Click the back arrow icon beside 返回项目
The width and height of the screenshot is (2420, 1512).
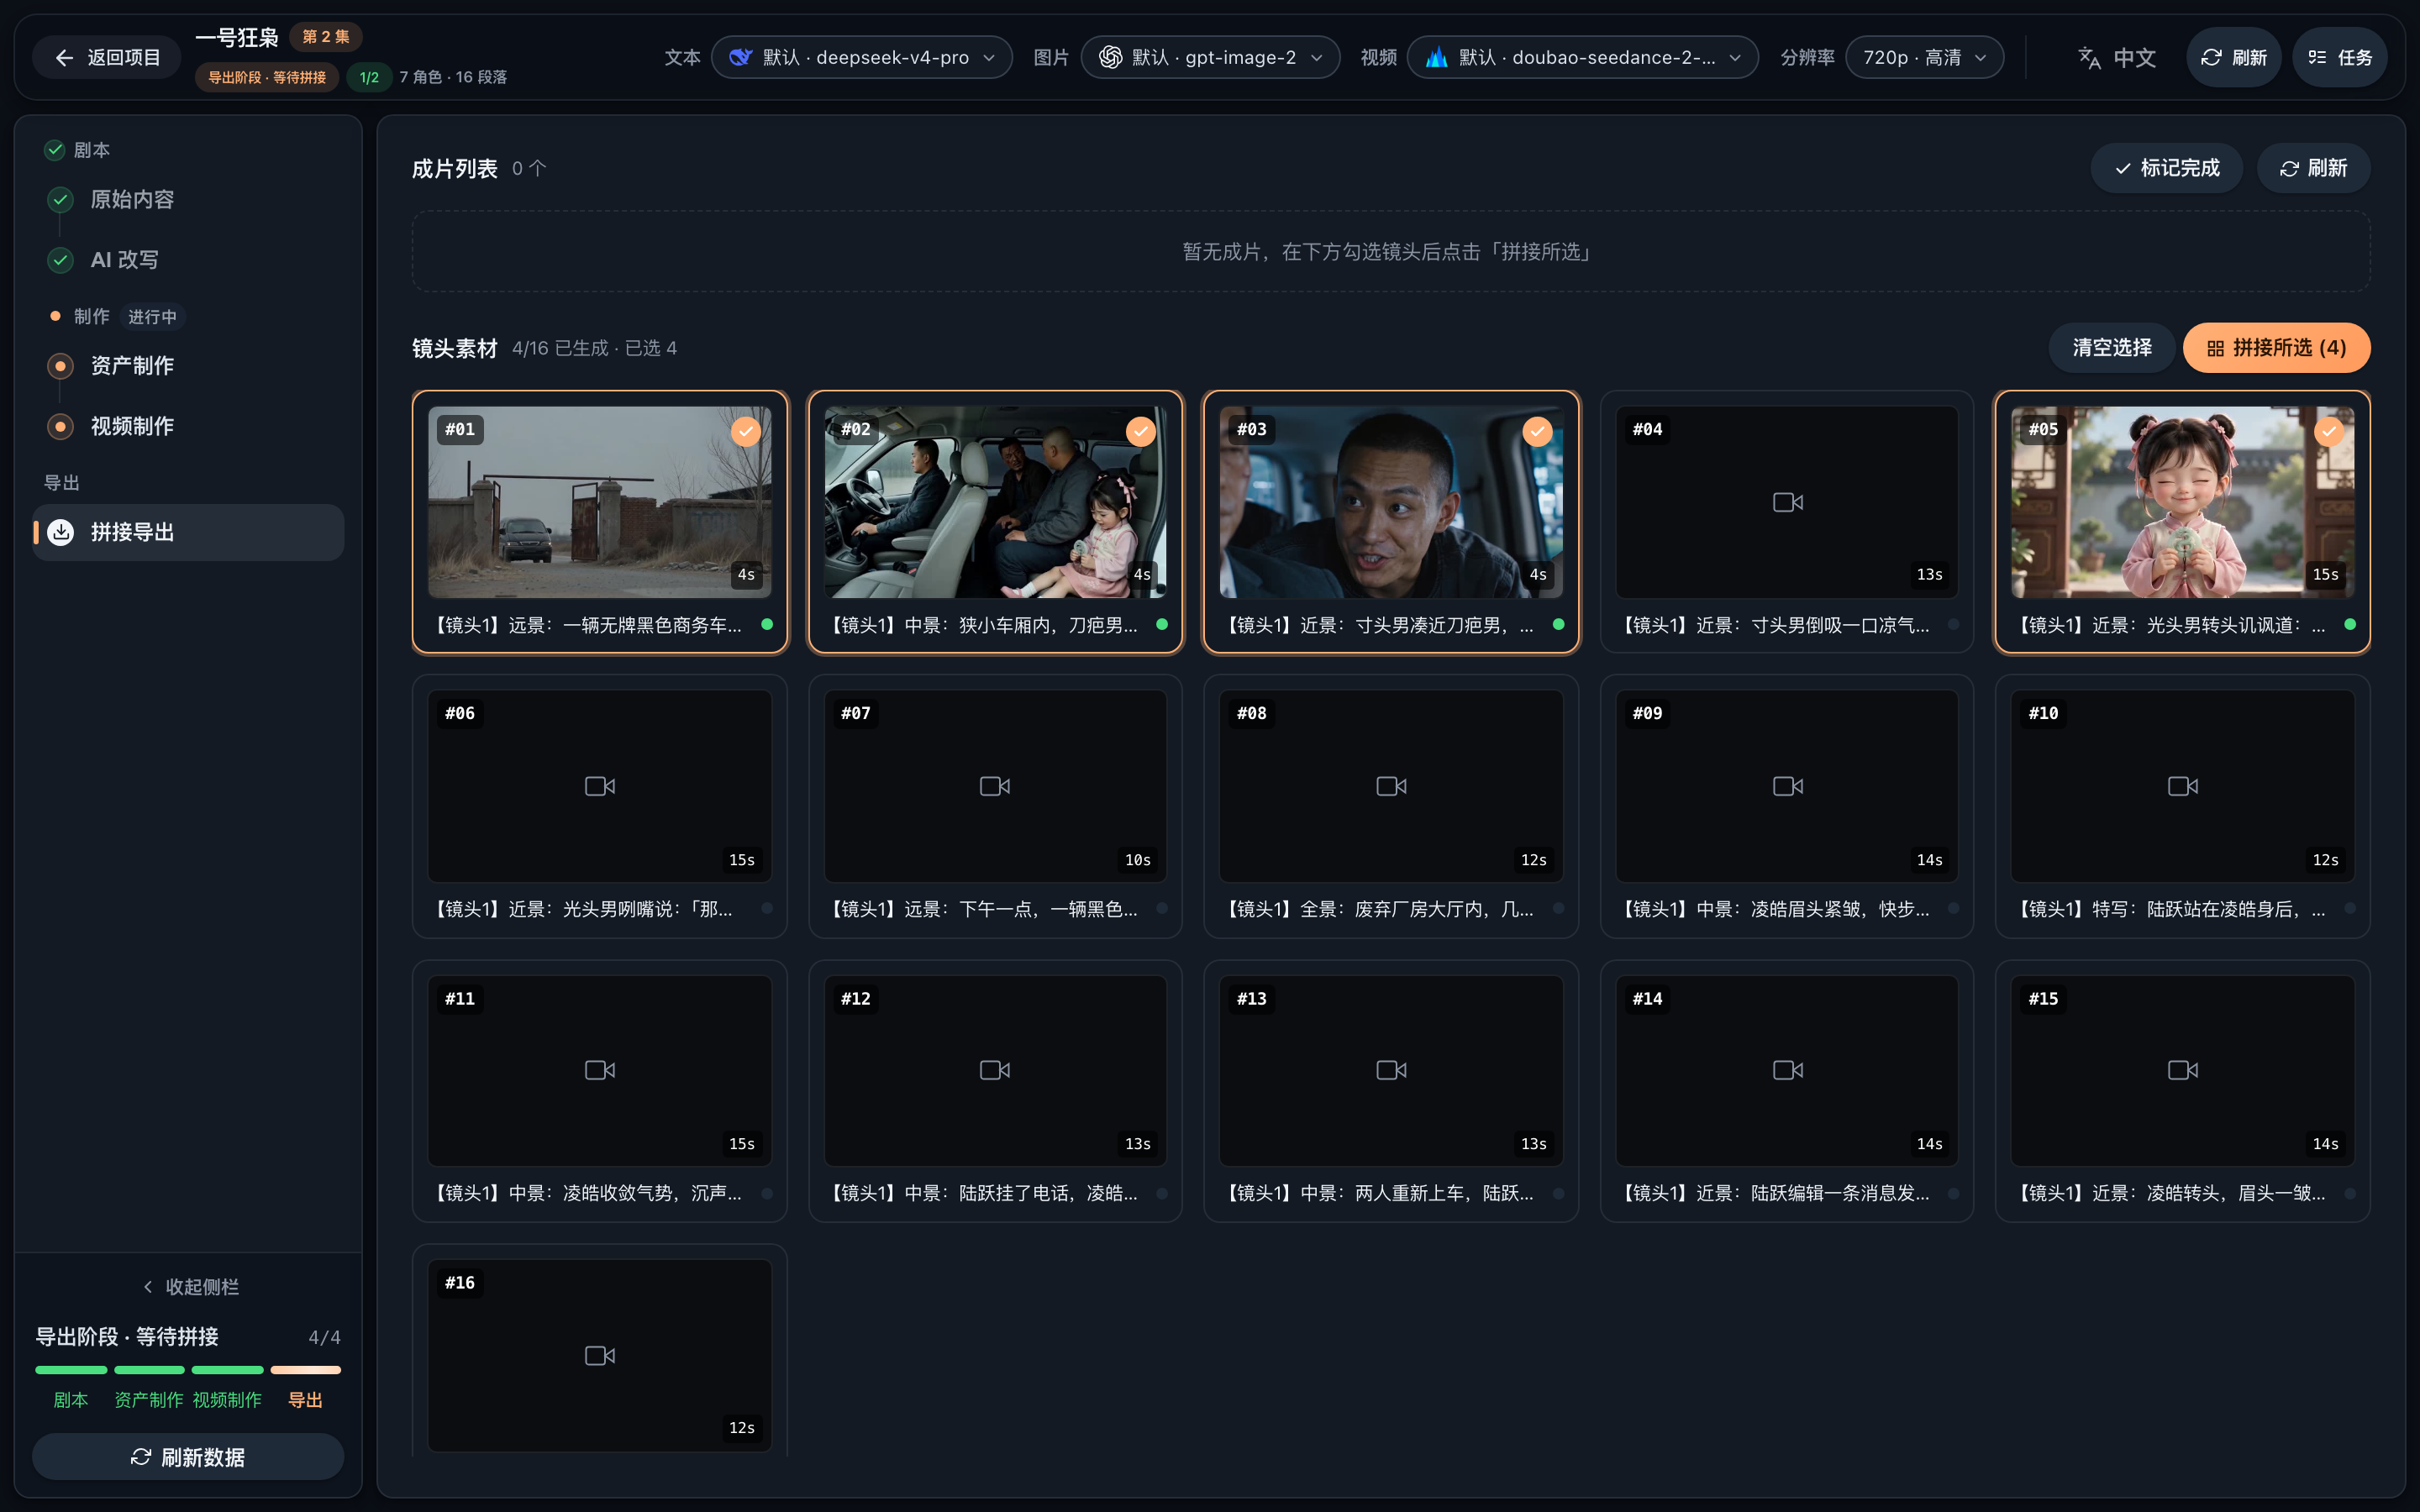64,58
